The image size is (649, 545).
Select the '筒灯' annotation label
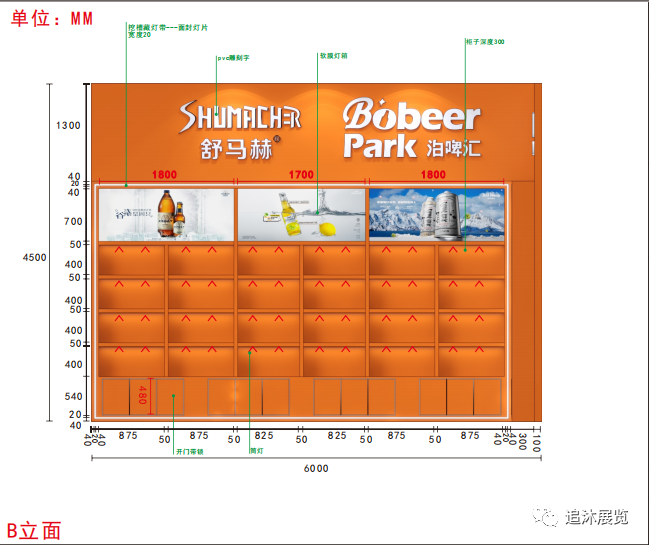[257, 451]
